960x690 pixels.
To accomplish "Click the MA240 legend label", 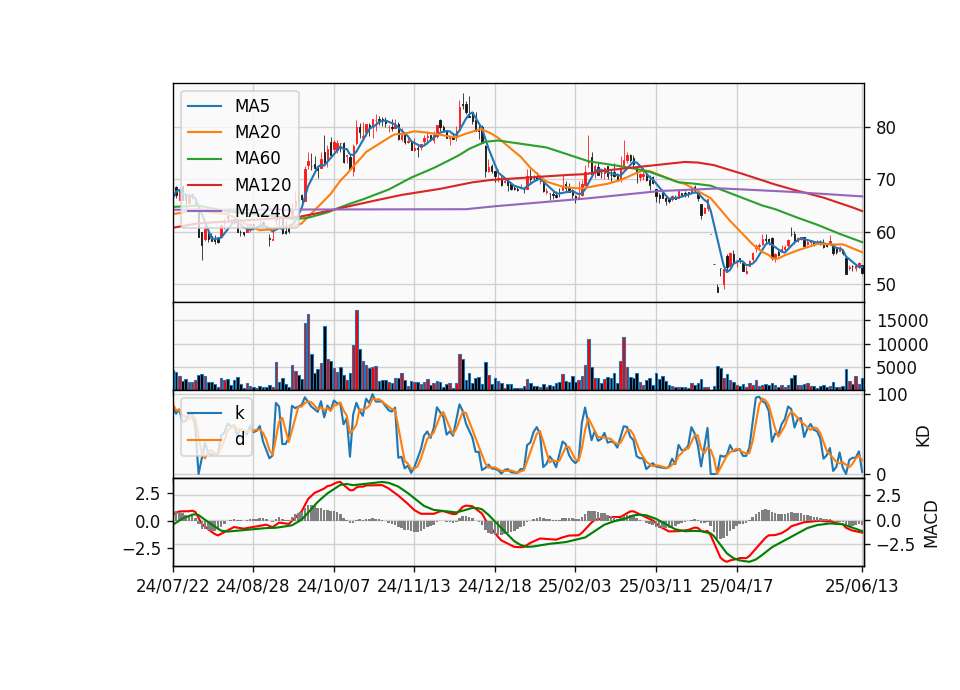I will click(x=263, y=211).
